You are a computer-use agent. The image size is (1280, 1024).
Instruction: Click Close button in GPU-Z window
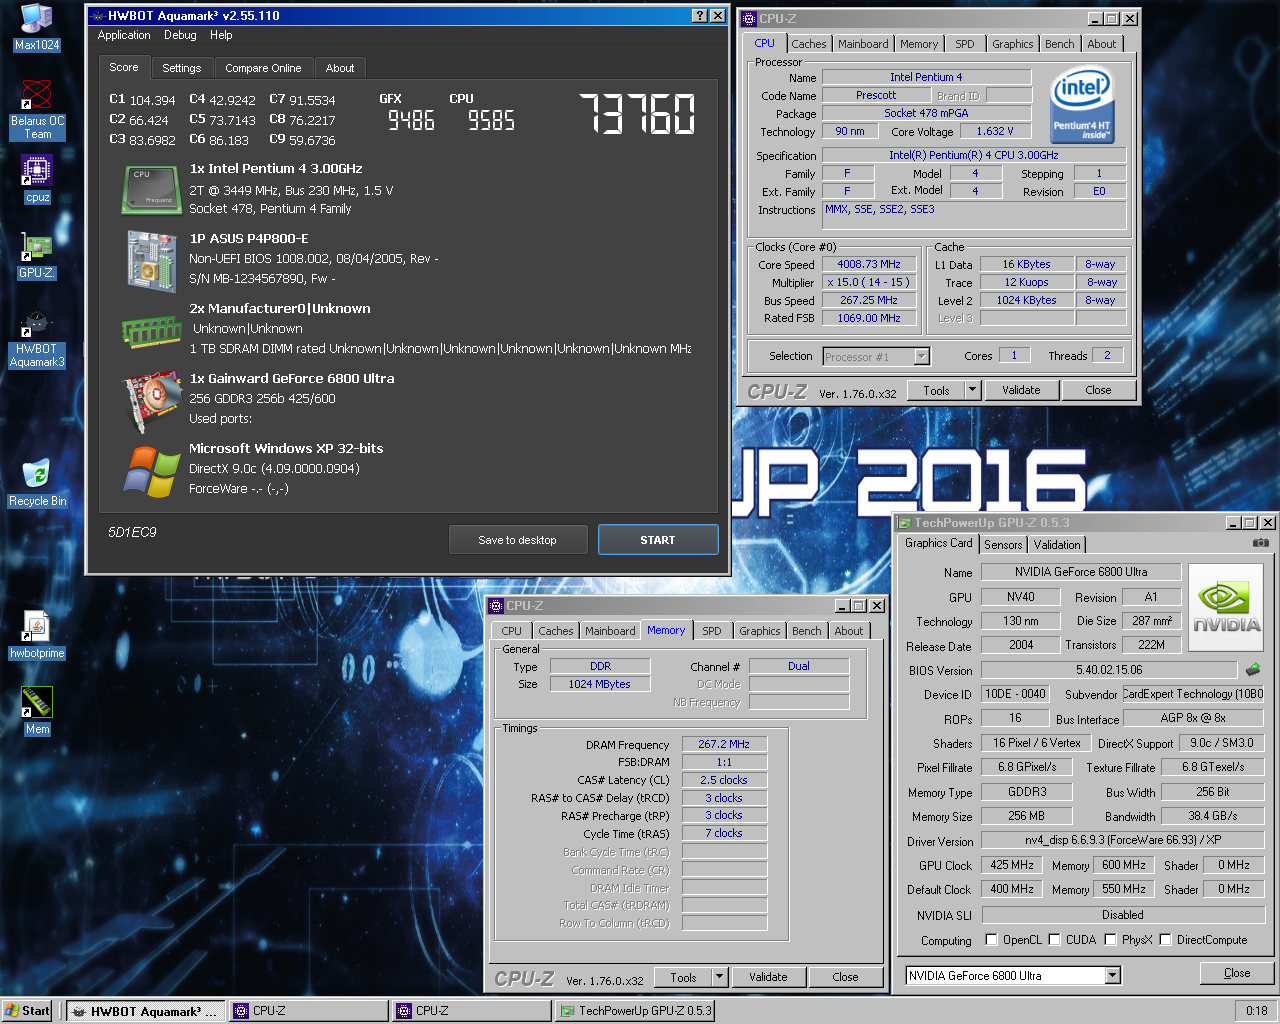click(x=1237, y=973)
